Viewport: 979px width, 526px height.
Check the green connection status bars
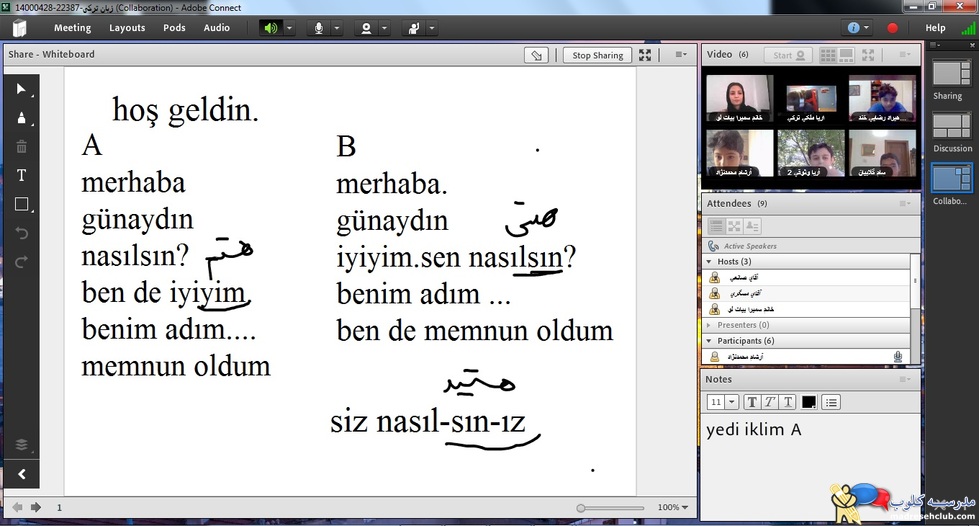click(968, 28)
